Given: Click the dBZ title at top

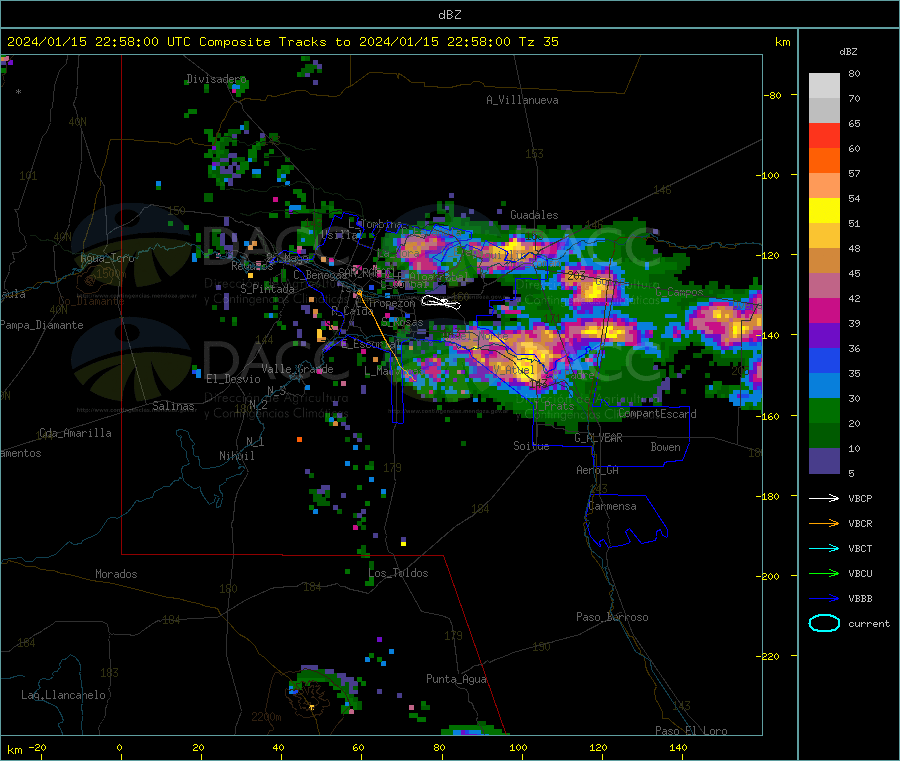Looking at the screenshot, I should (x=449, y=15).
